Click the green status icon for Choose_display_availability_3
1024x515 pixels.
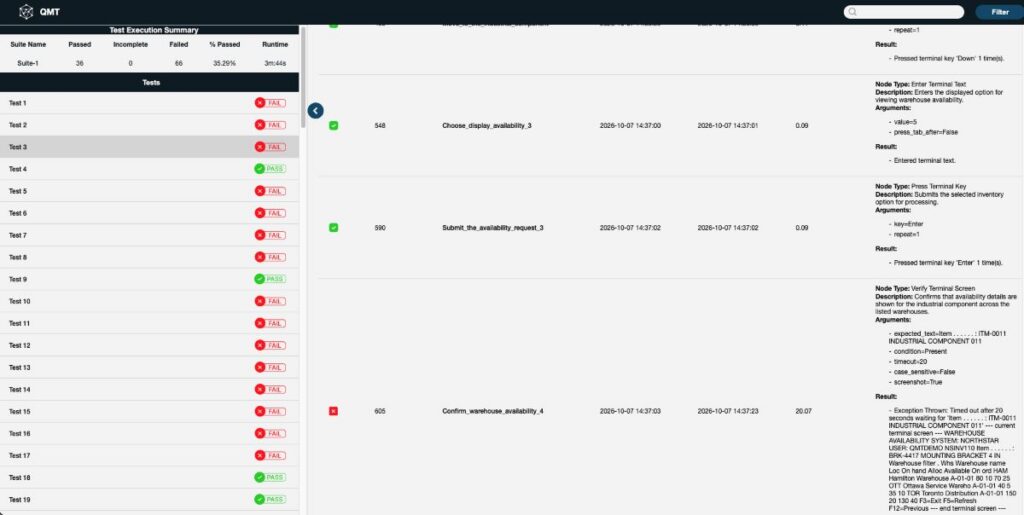pyautogui.click(x=334, y=125)
